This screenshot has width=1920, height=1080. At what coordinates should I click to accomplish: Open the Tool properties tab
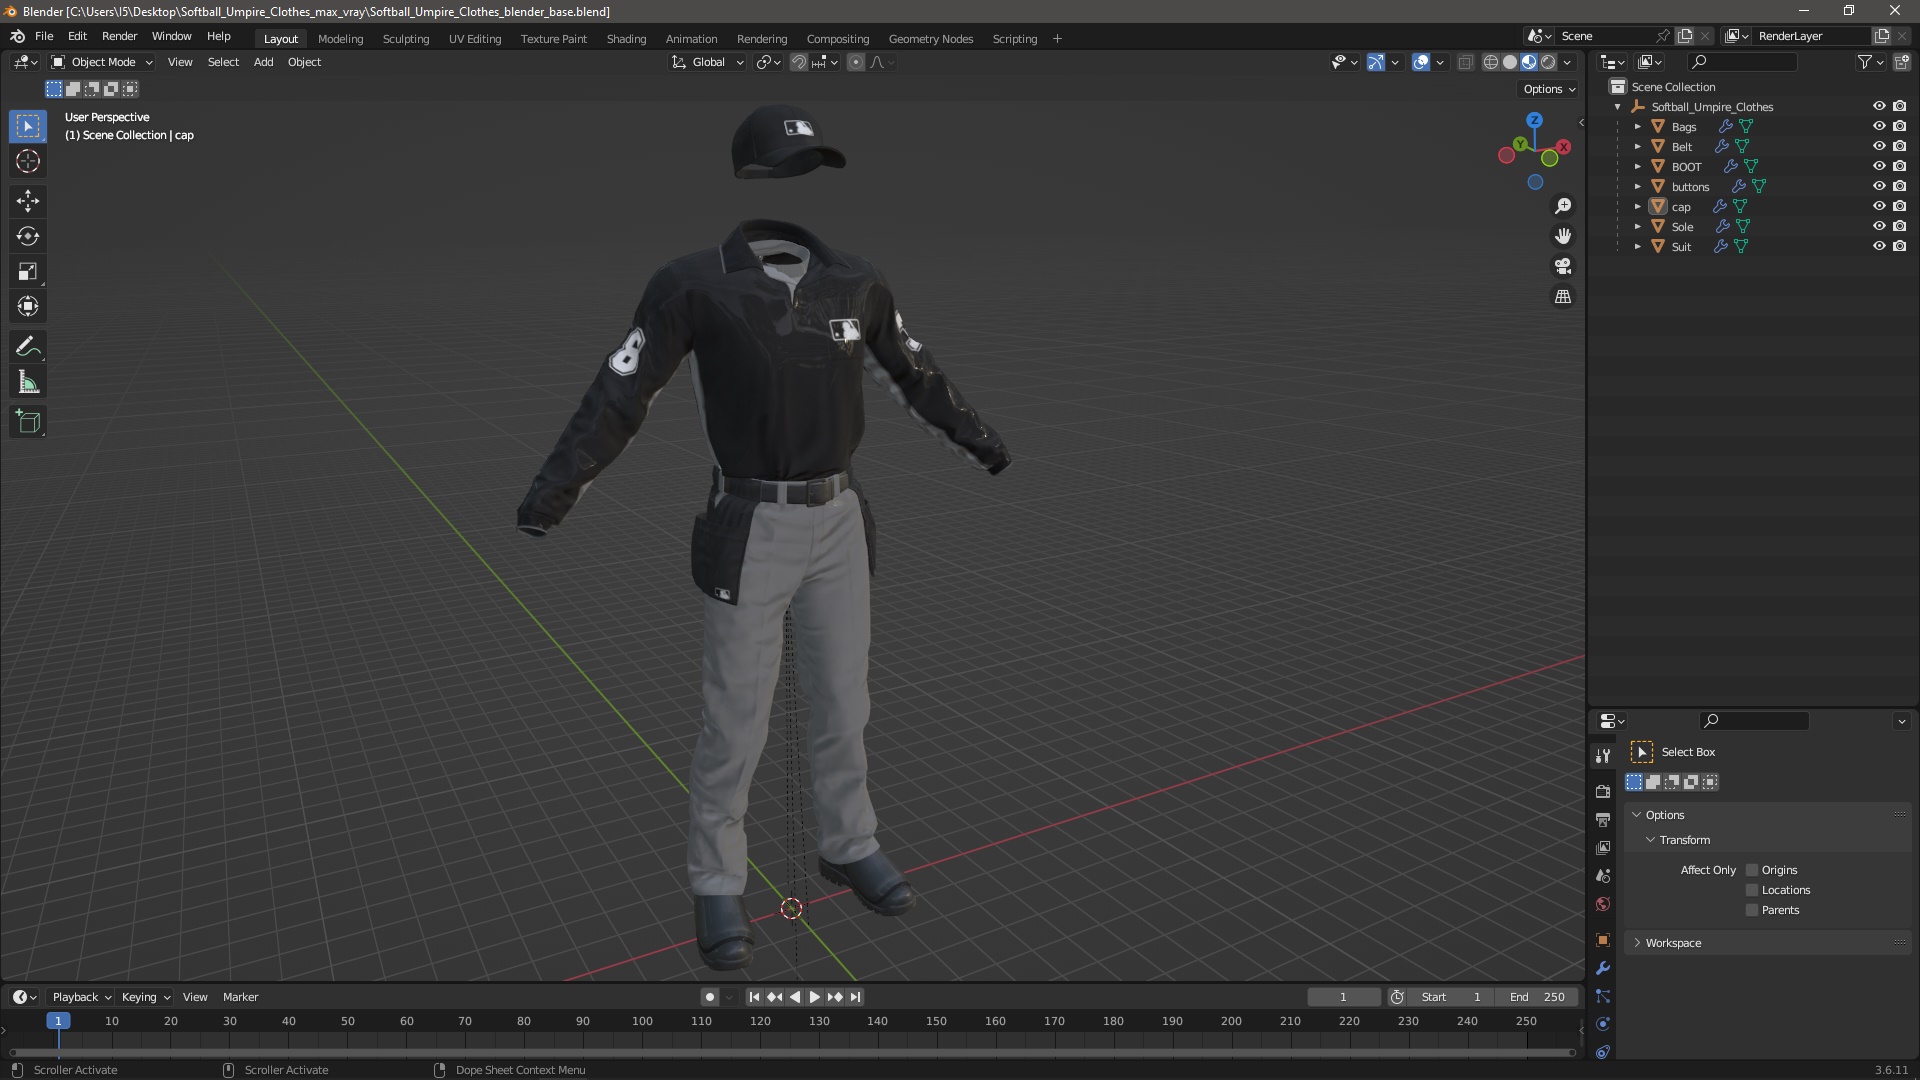tap(1603, 755)
